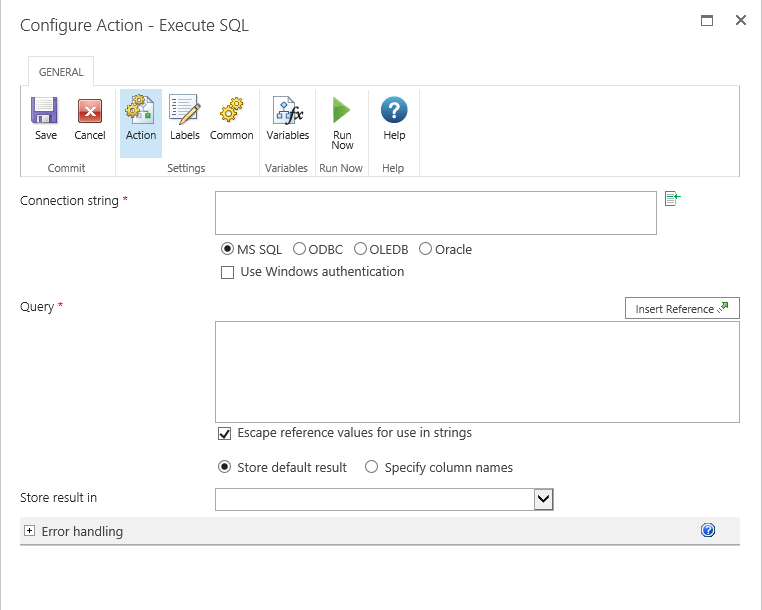Viewport: 762px width, 610px height.
Task: Select the Action settings icon
Action: pos(140,109)
